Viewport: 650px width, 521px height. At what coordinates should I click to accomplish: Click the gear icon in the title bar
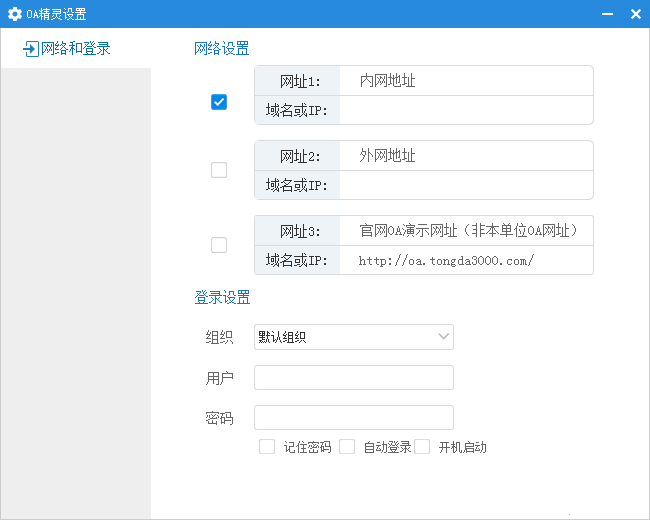[15, 14]
